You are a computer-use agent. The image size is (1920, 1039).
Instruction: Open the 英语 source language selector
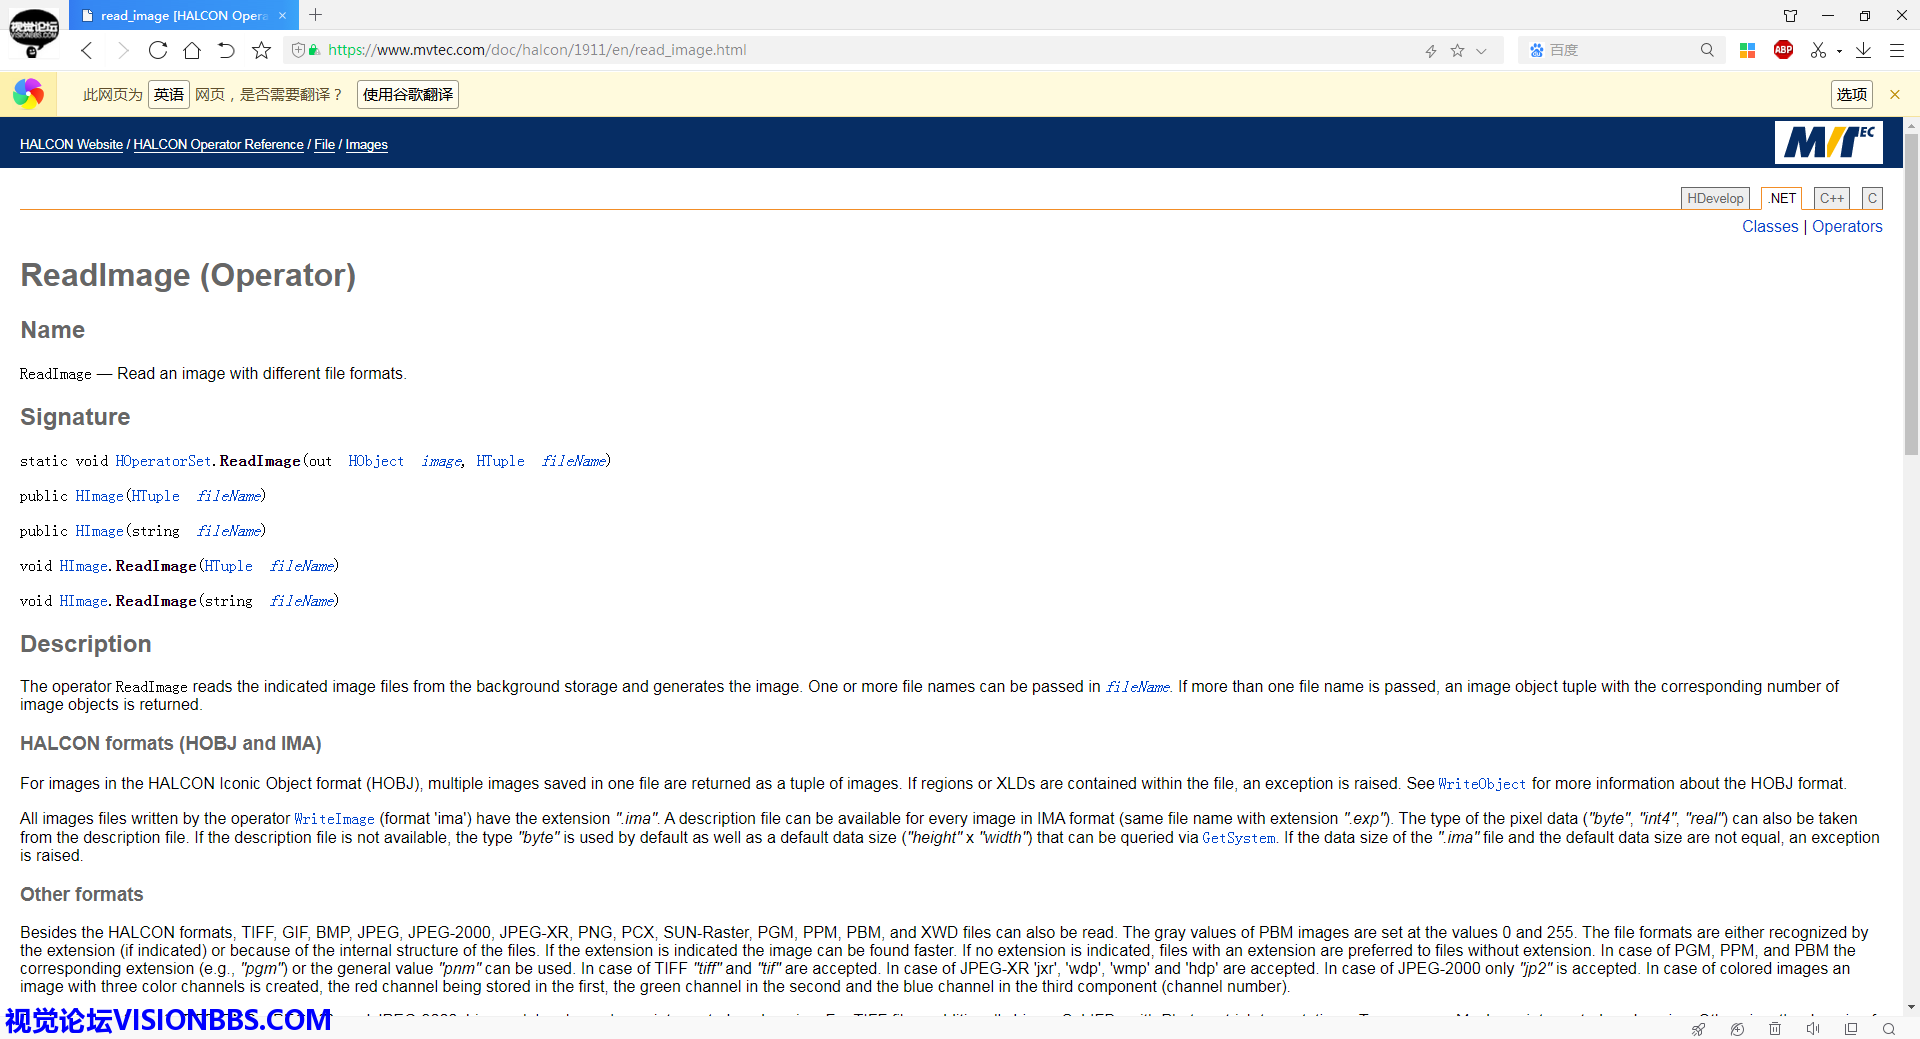click(x=168, y=95)
